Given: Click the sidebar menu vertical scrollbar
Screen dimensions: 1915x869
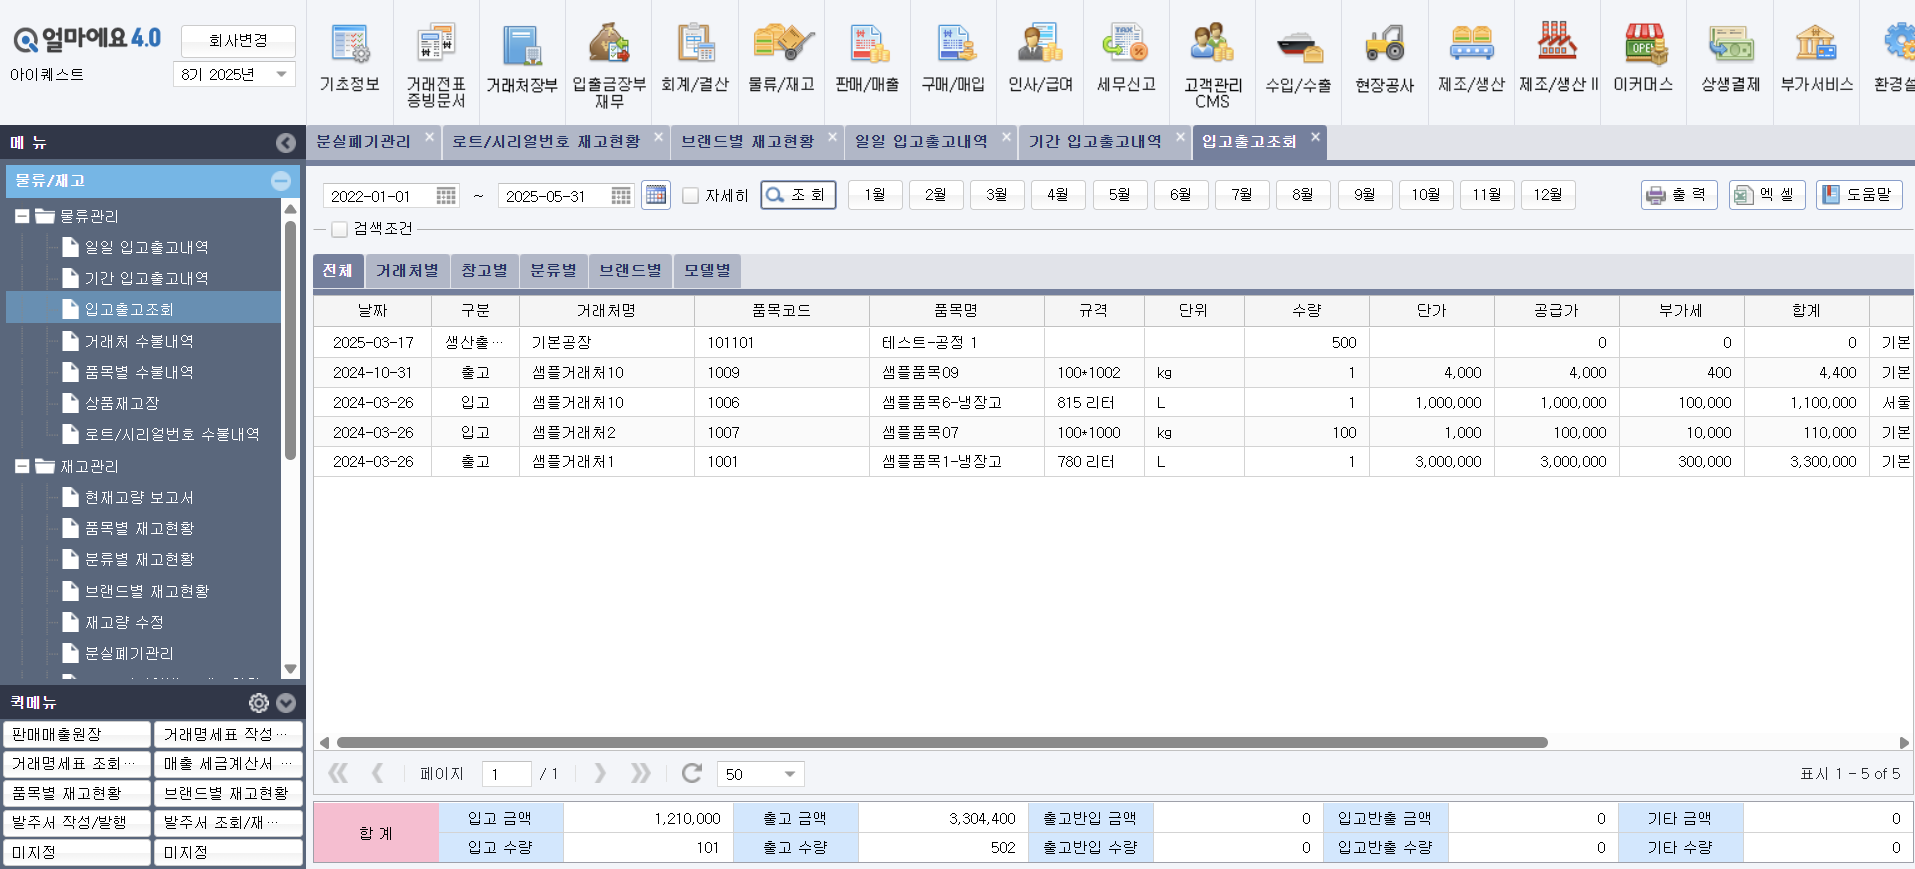Looking at the screenshot, I should coord(290,340).
